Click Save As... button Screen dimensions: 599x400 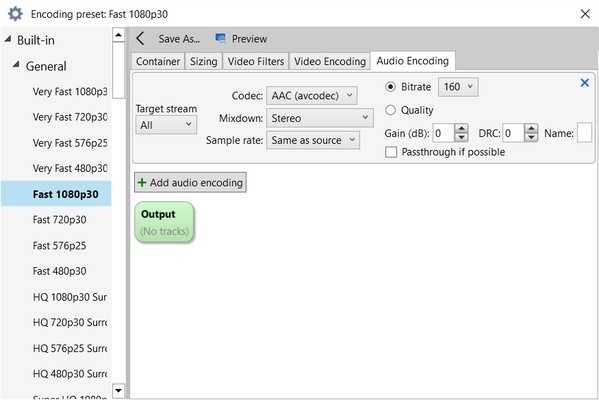(179, 39)
